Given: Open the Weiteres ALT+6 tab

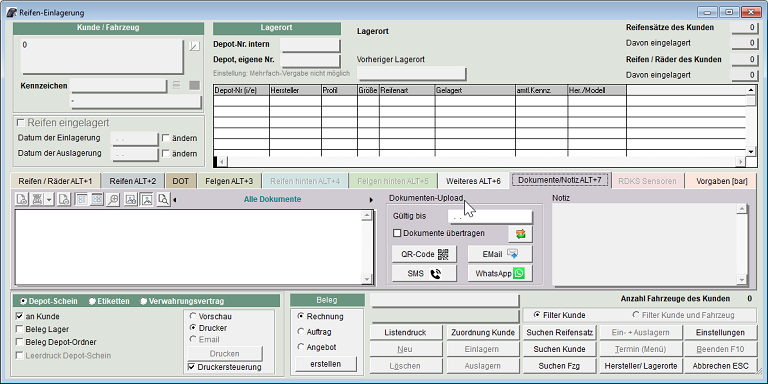Looking at the screenshot, I should [x=473, y=181].
